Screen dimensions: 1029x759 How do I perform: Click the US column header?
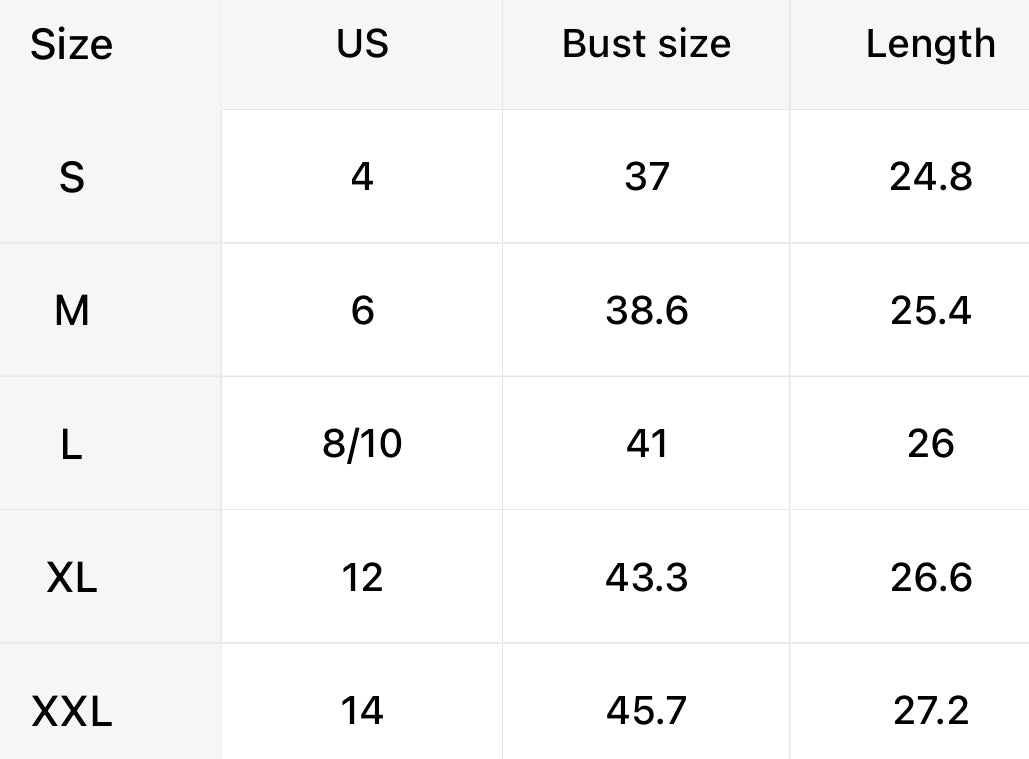362,44
